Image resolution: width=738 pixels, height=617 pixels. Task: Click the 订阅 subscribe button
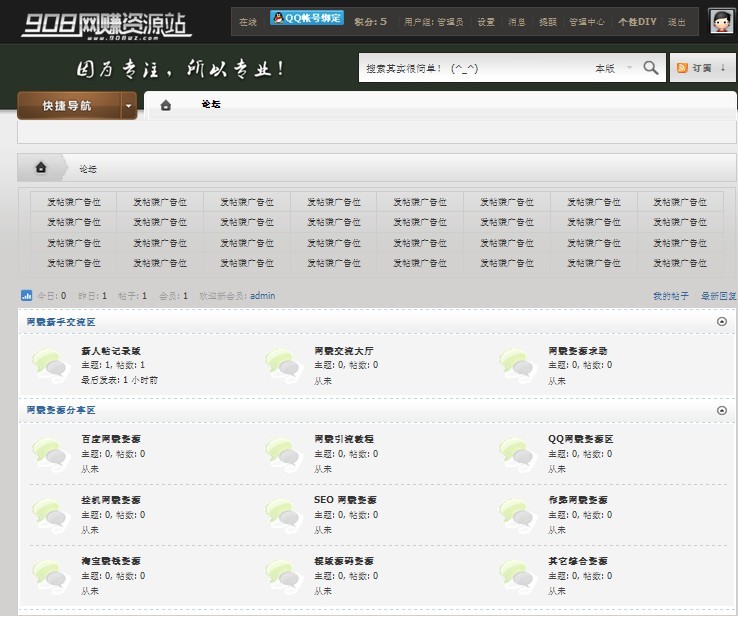[703, 68]
